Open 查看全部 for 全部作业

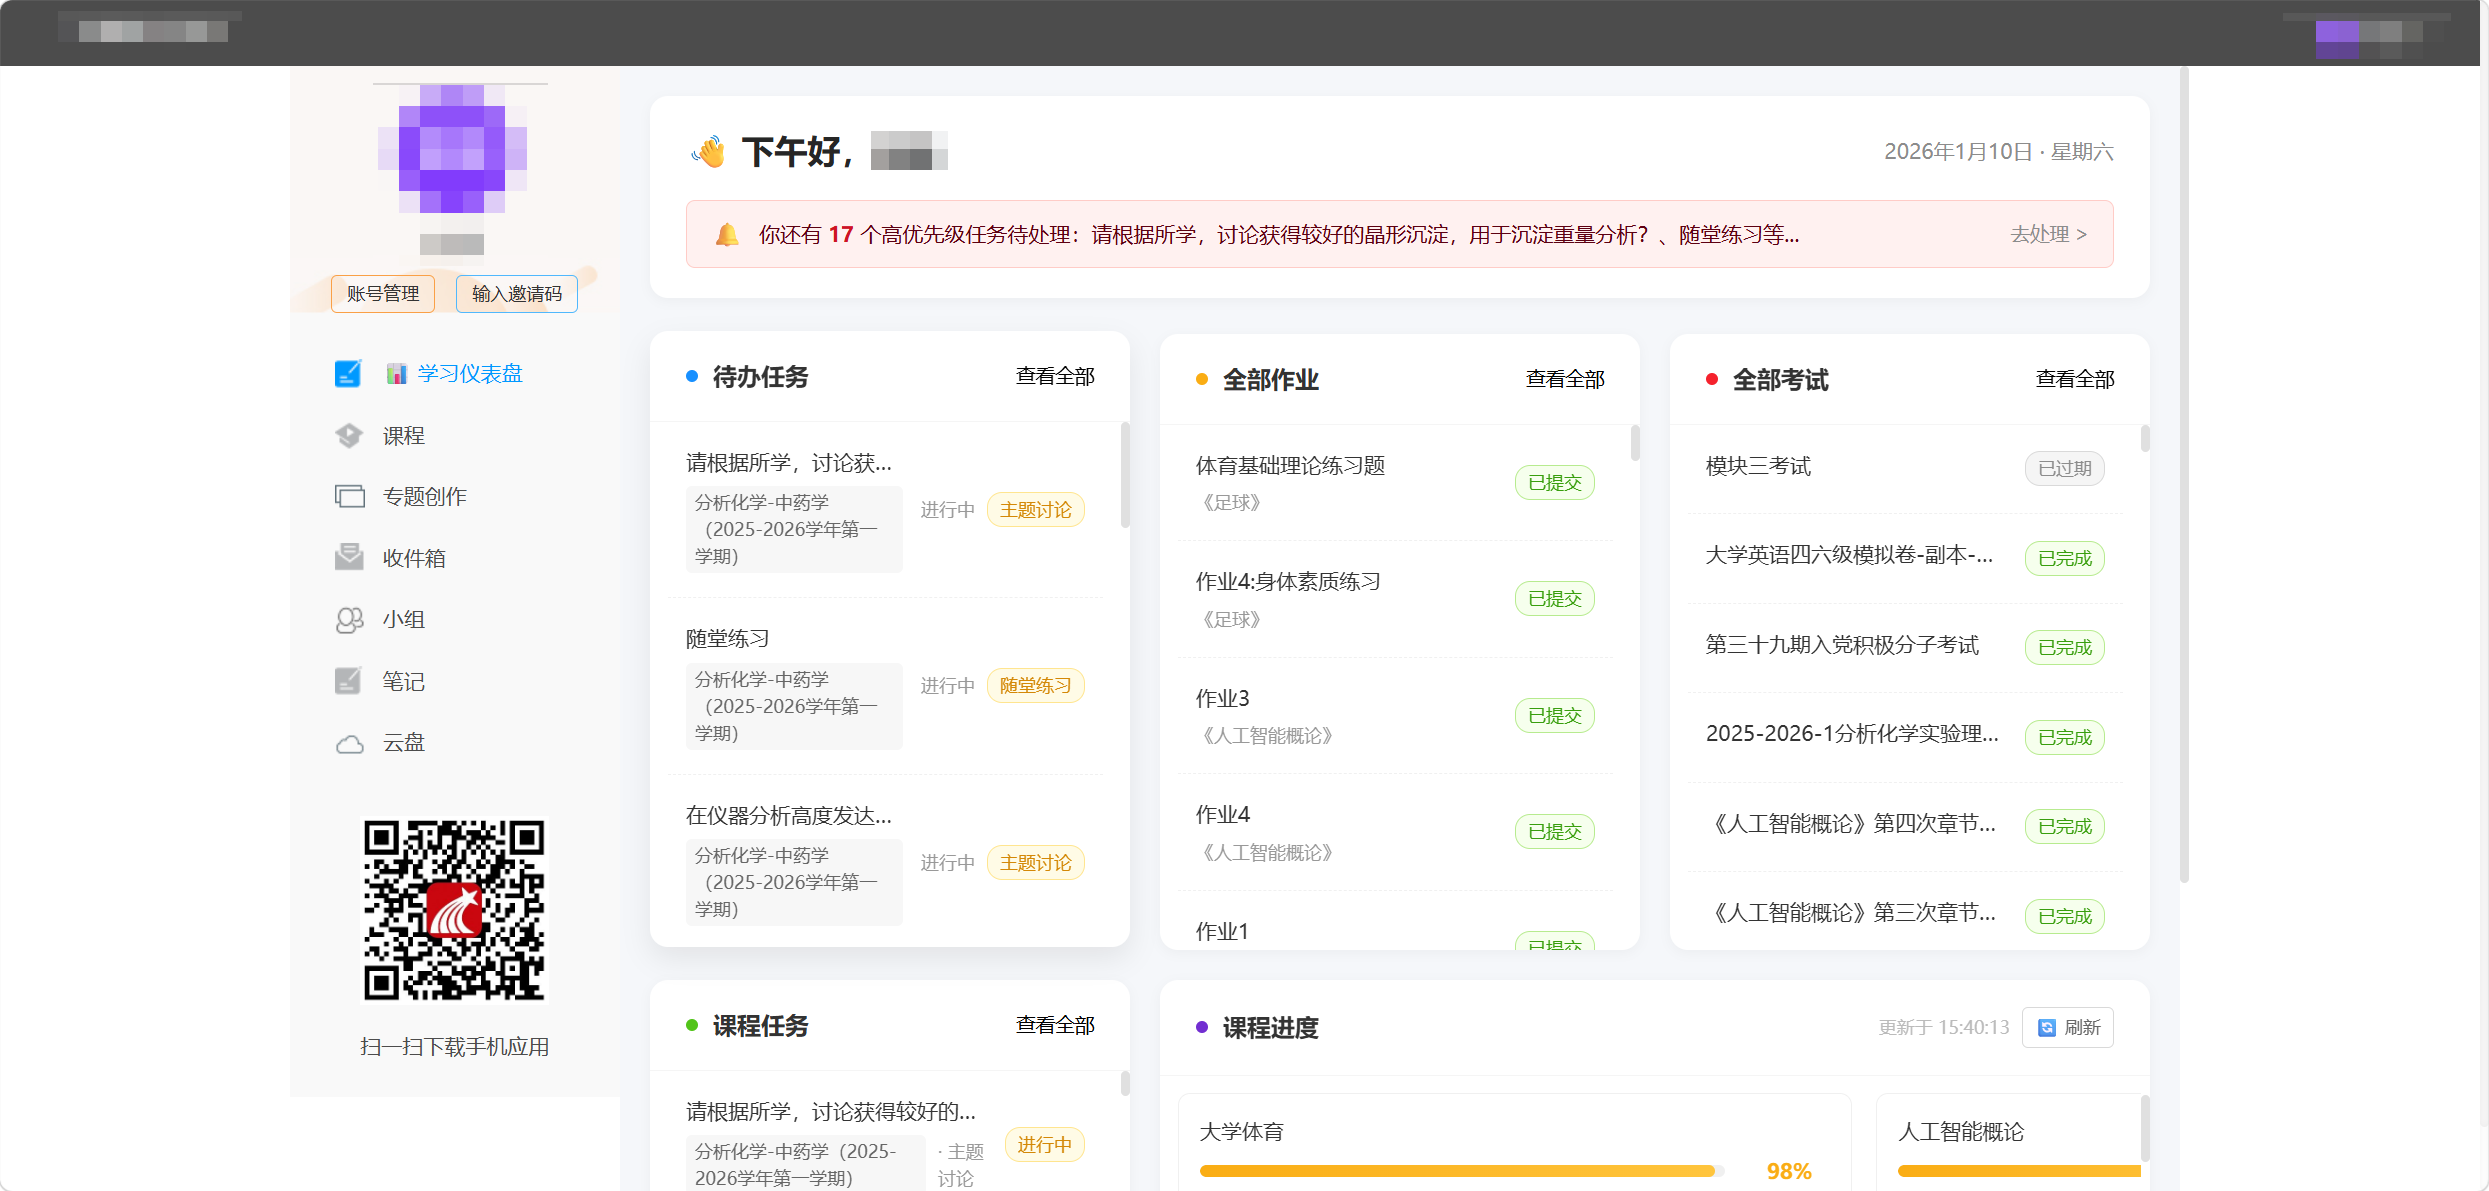1565,378
